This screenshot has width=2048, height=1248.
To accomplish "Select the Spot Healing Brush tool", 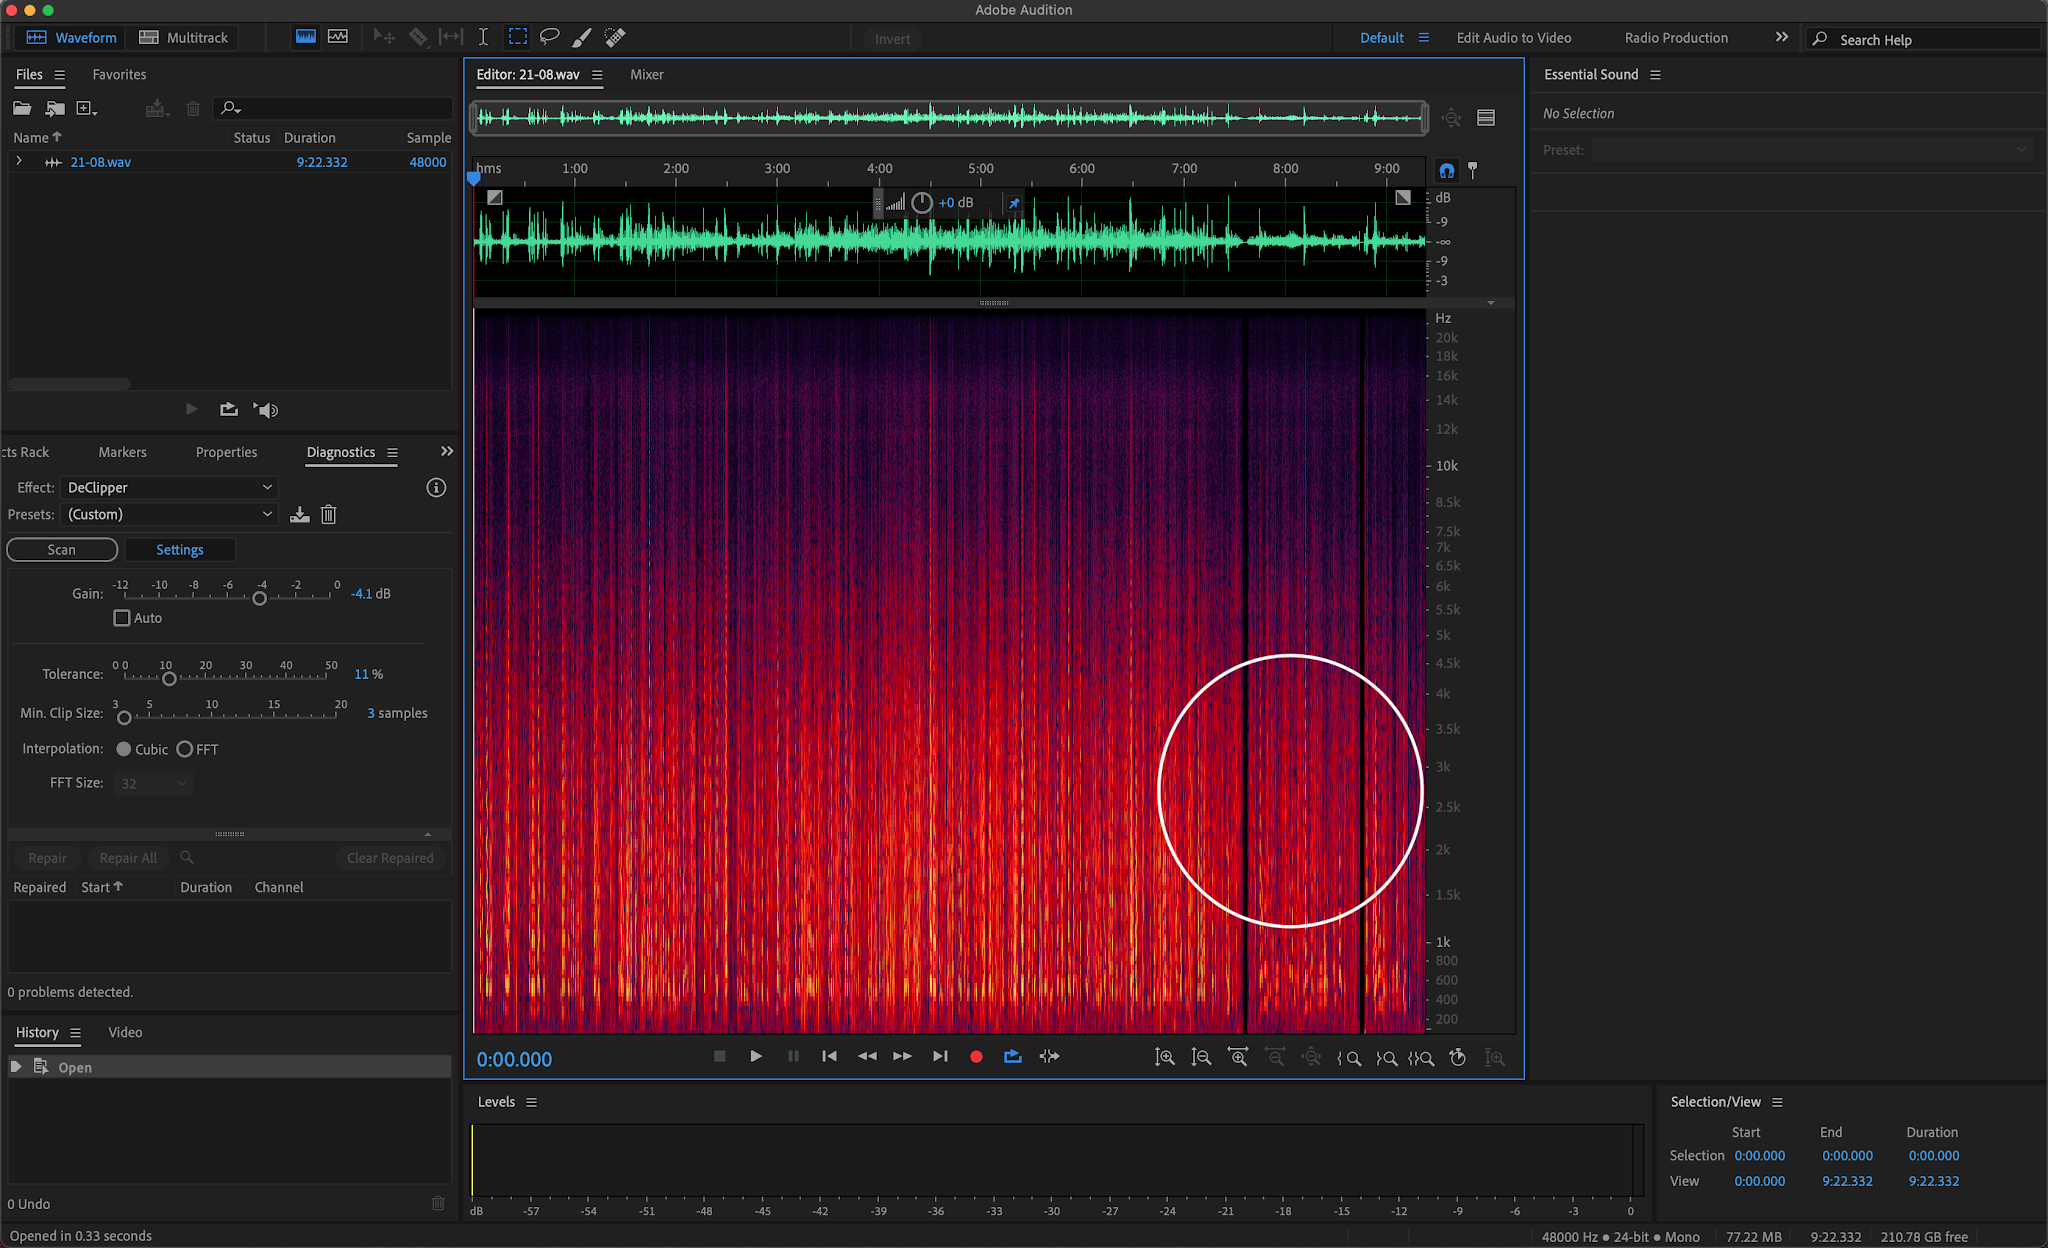I will [615, 37].
